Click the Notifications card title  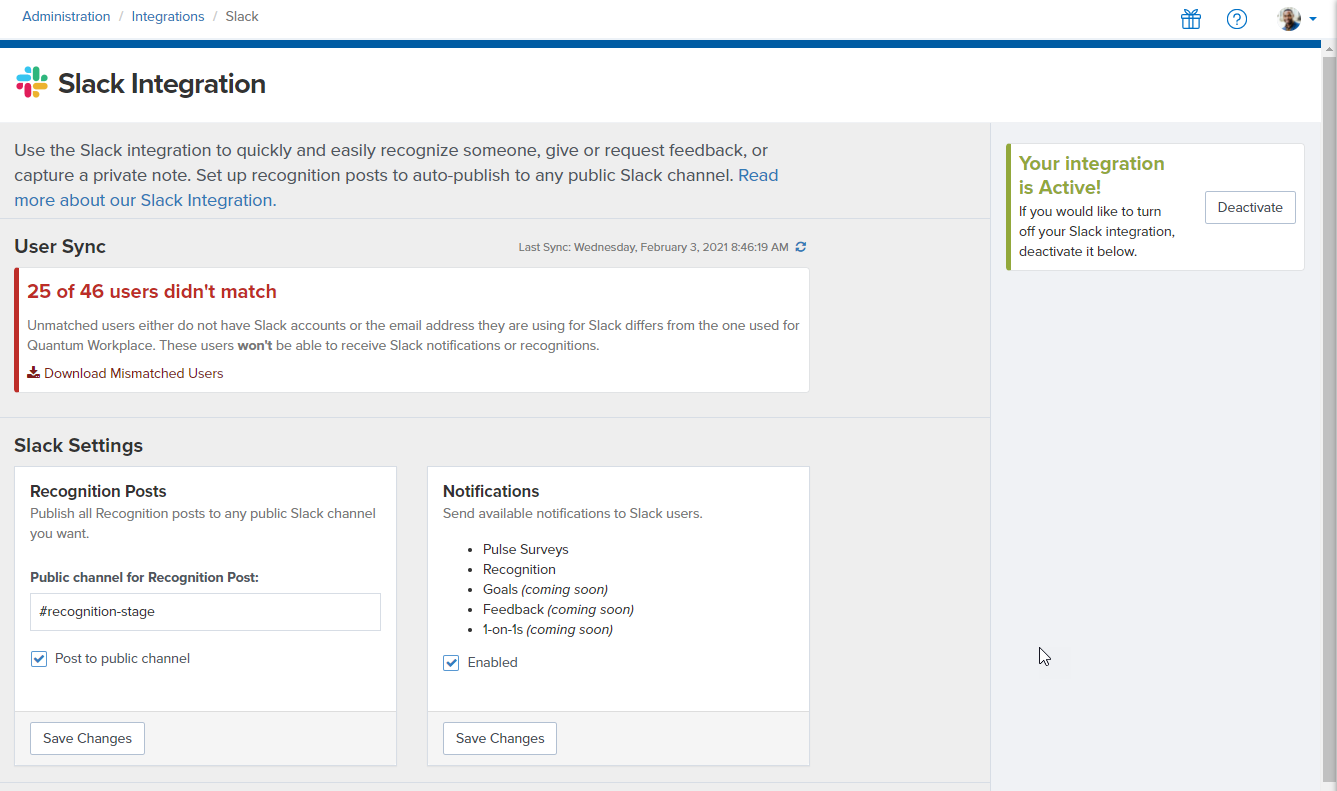click(x=491, y=491)
